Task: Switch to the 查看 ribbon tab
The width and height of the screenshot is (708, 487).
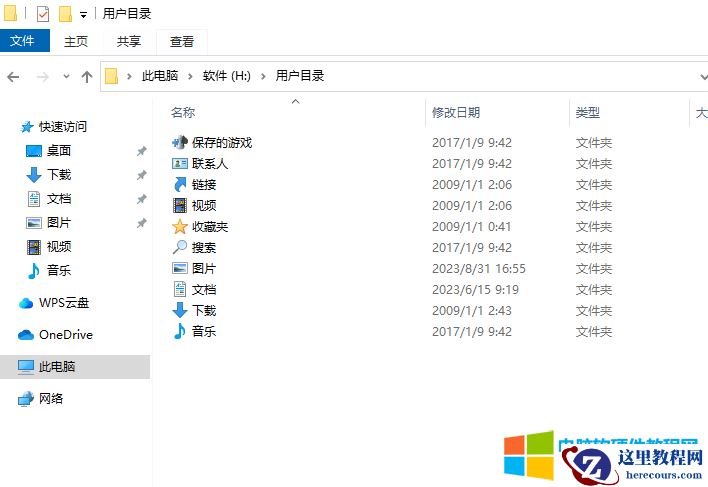Action: pyautogui.click(x=182, y=41)
